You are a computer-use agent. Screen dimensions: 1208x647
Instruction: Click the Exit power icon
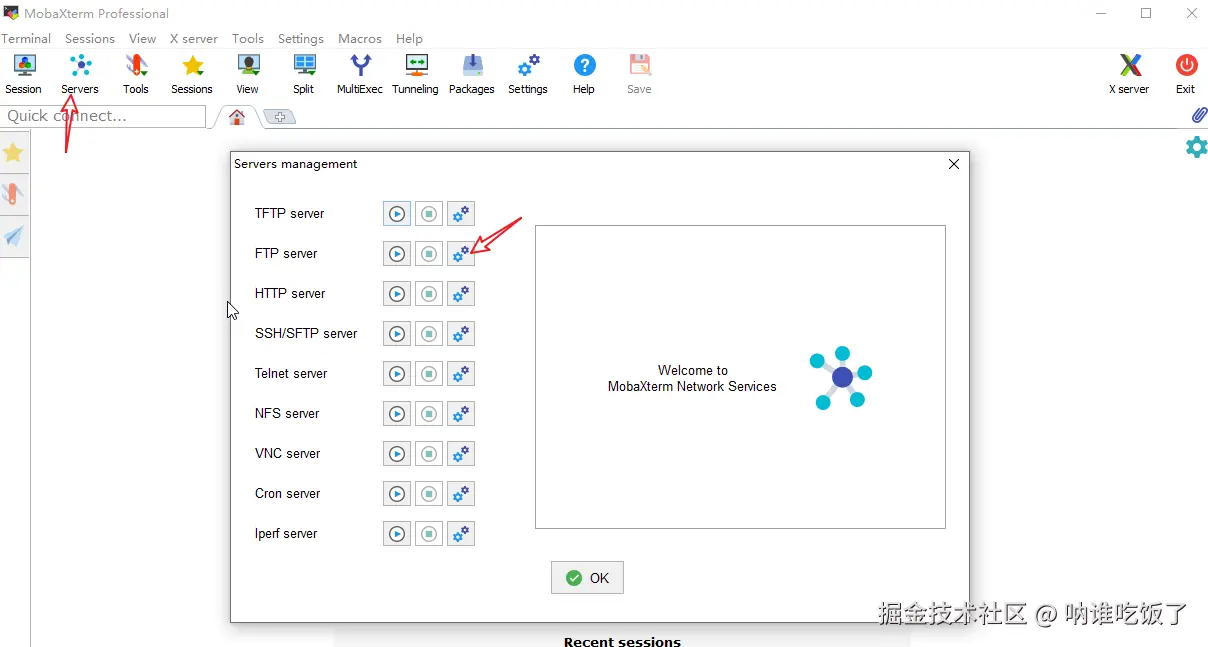[1186, 75]
